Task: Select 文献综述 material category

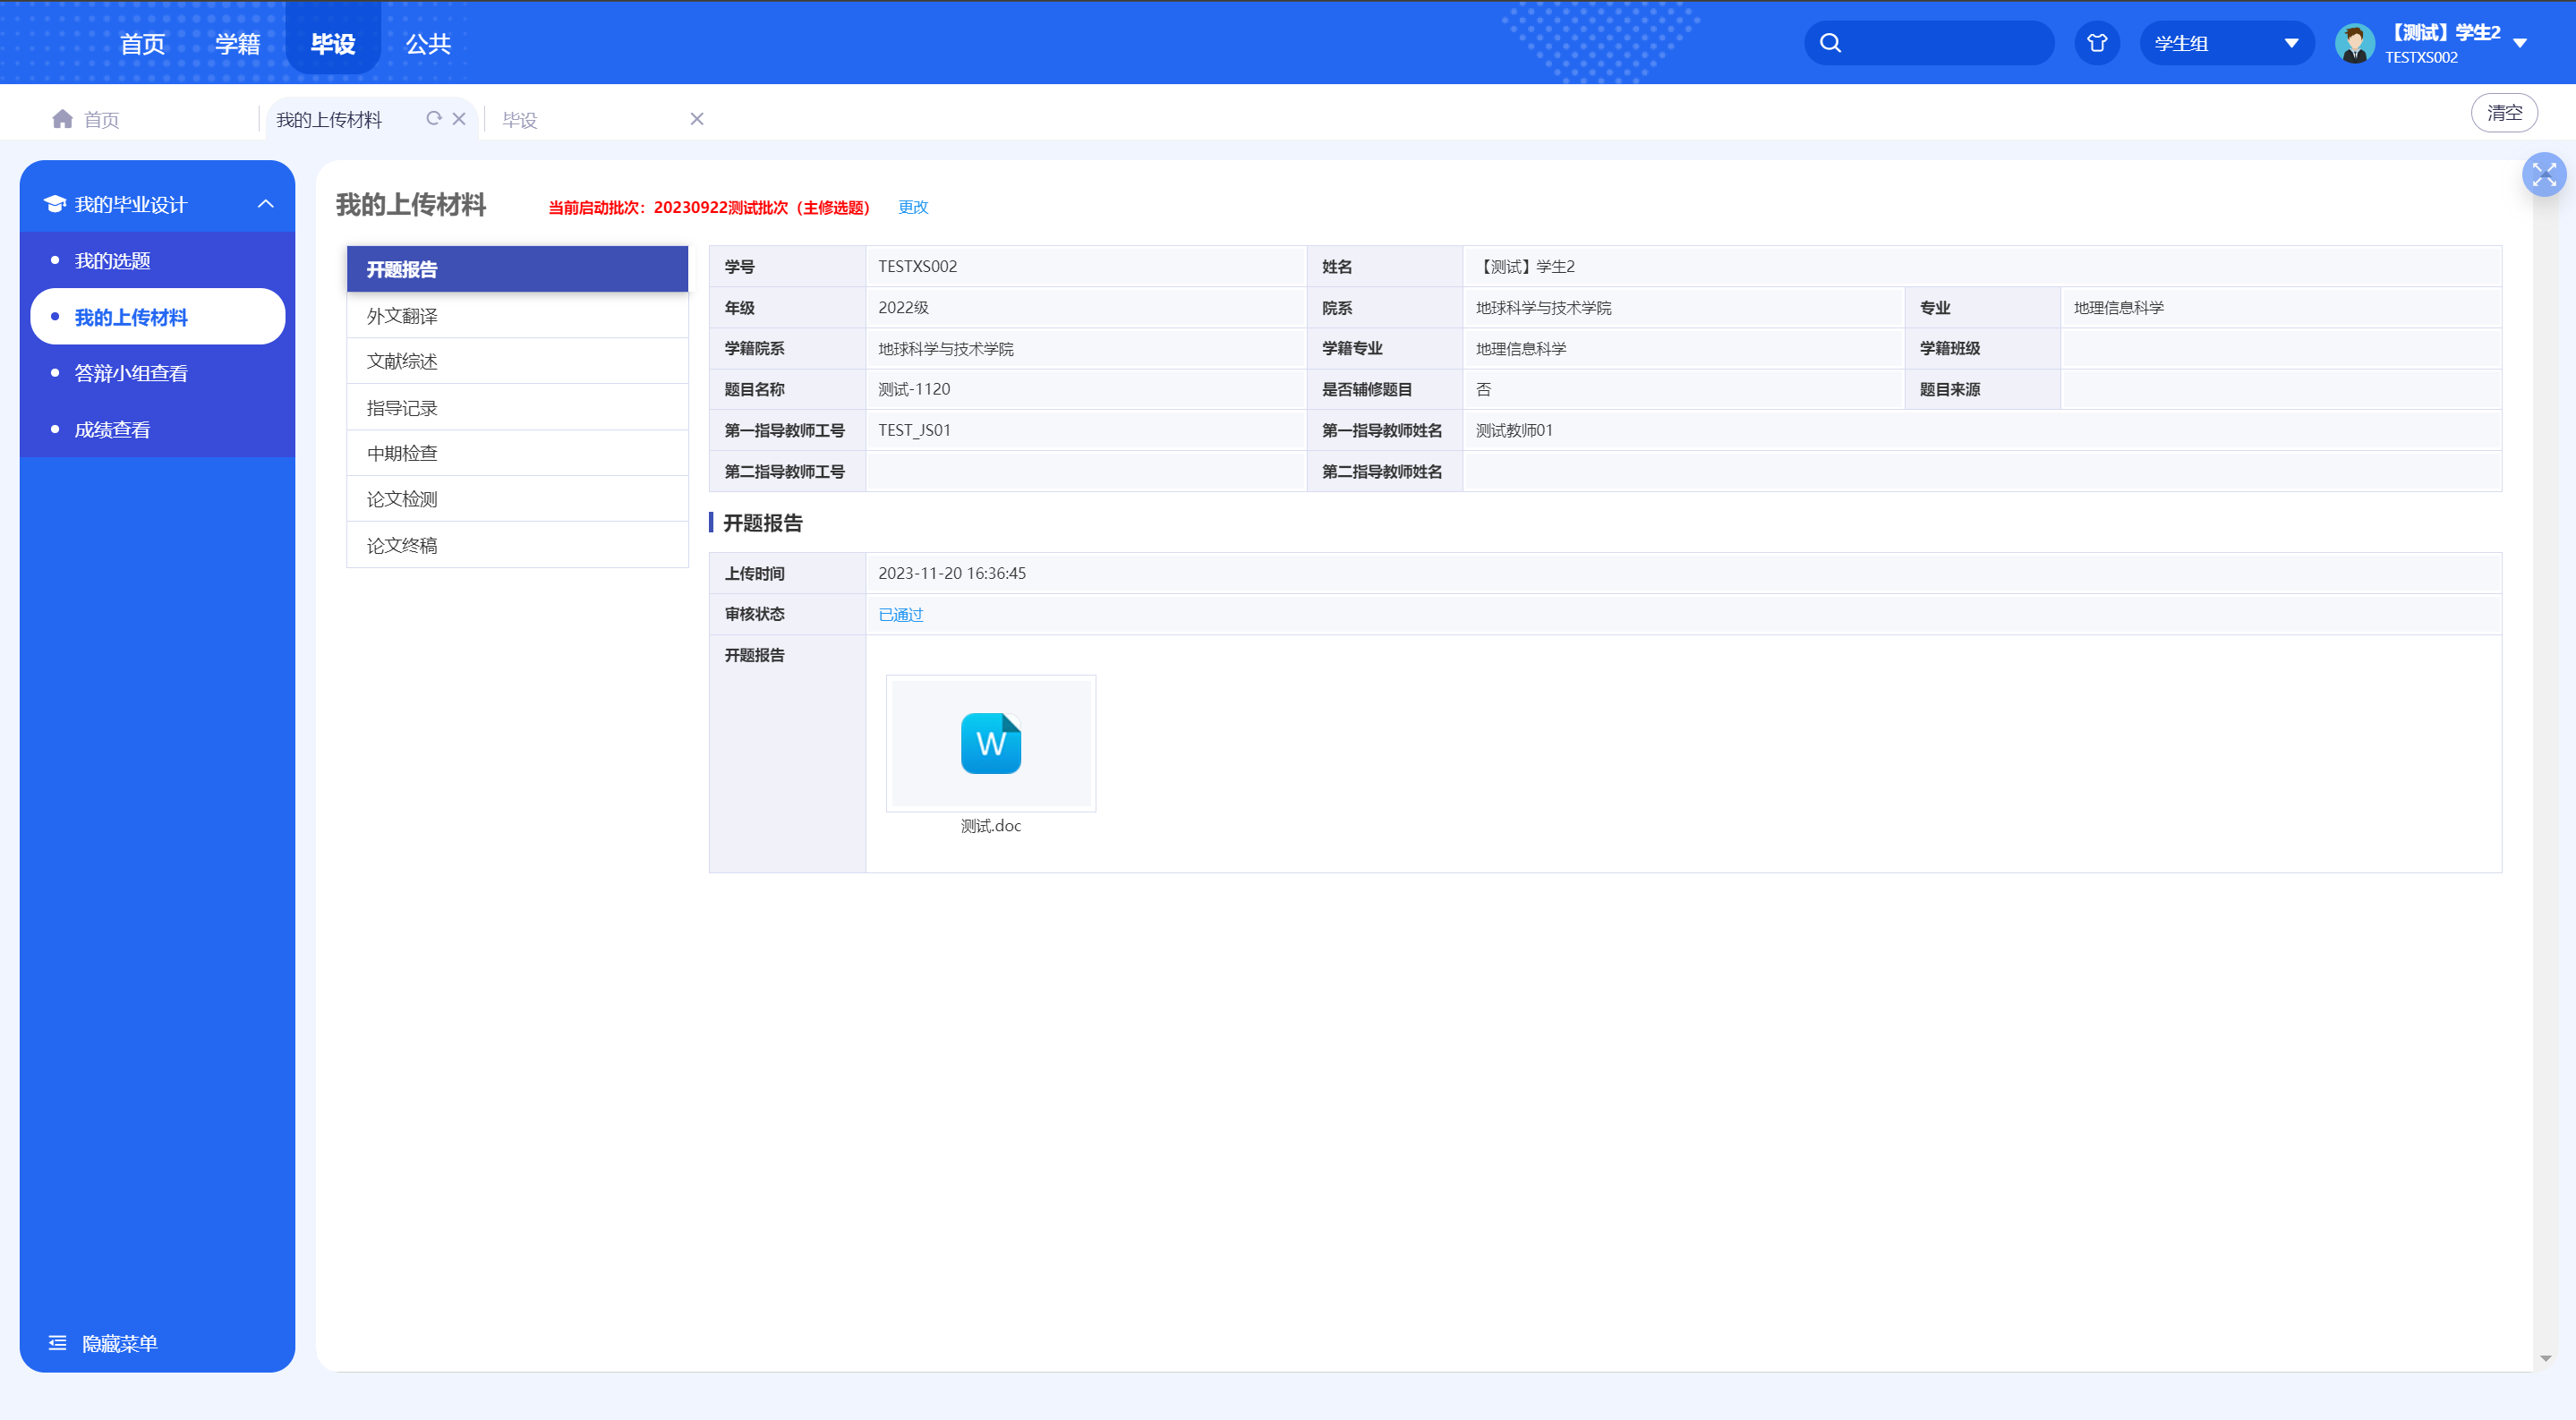Action: click(517, 361)
